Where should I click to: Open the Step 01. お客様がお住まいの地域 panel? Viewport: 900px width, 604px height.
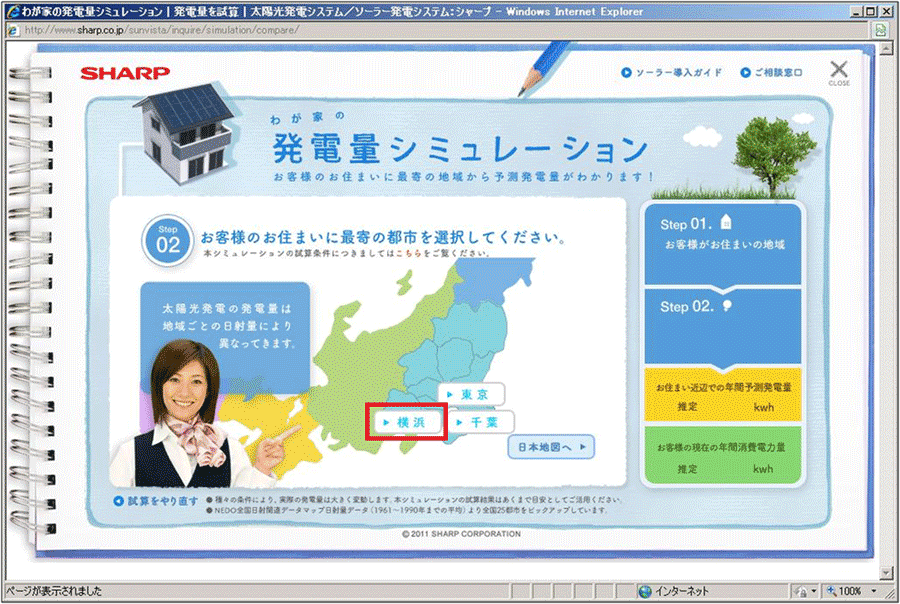point(723,245)
